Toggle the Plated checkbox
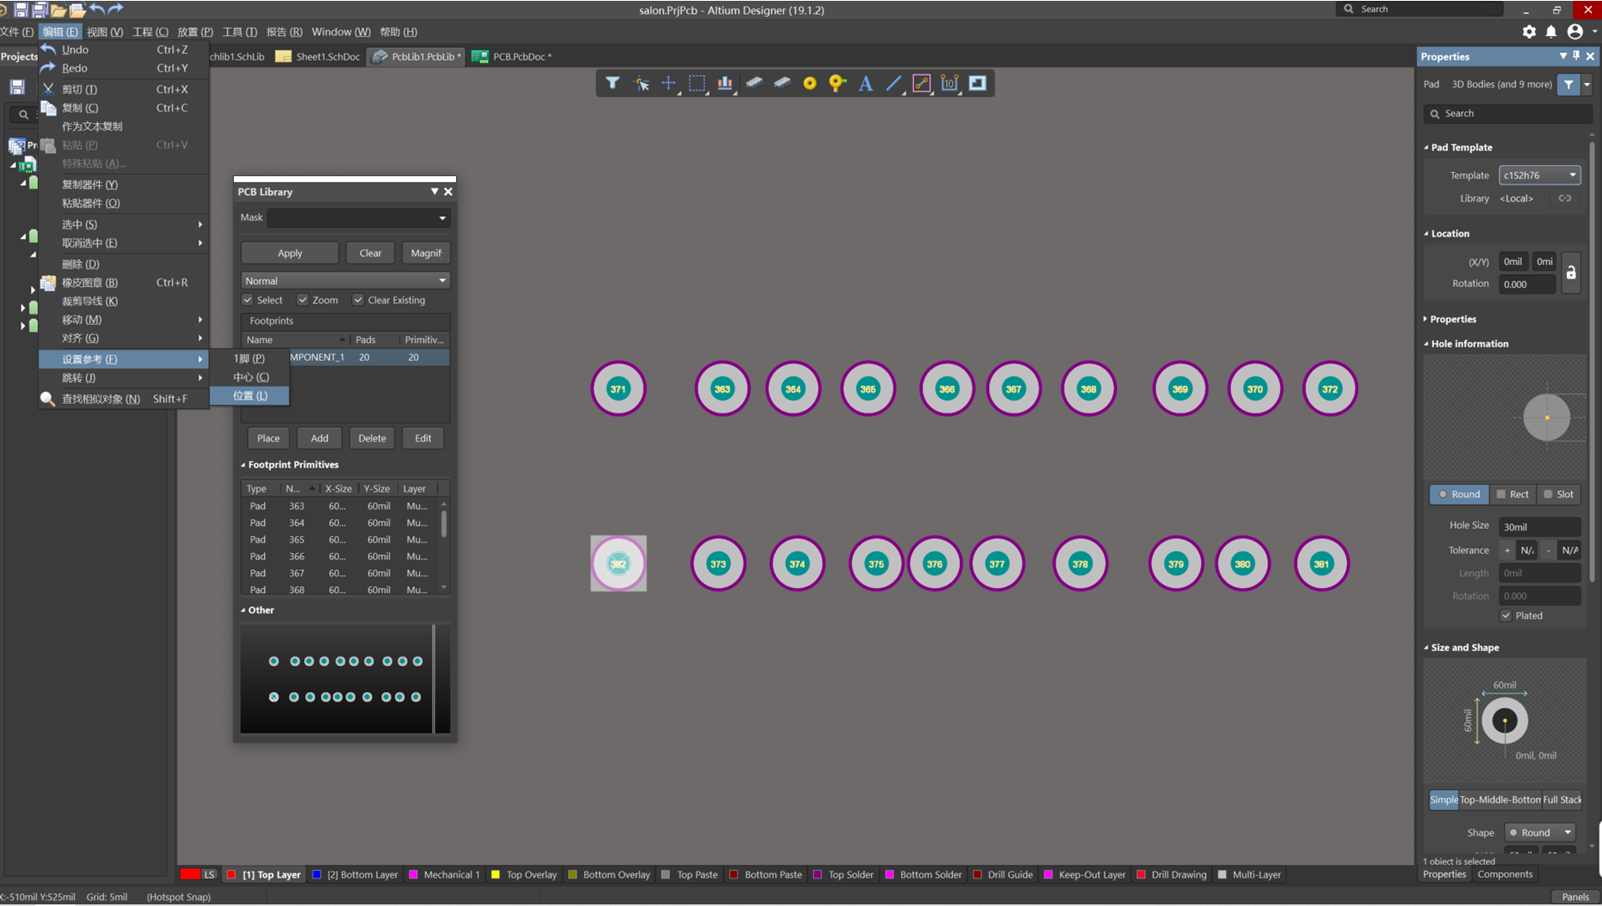 coord(1506,616)
